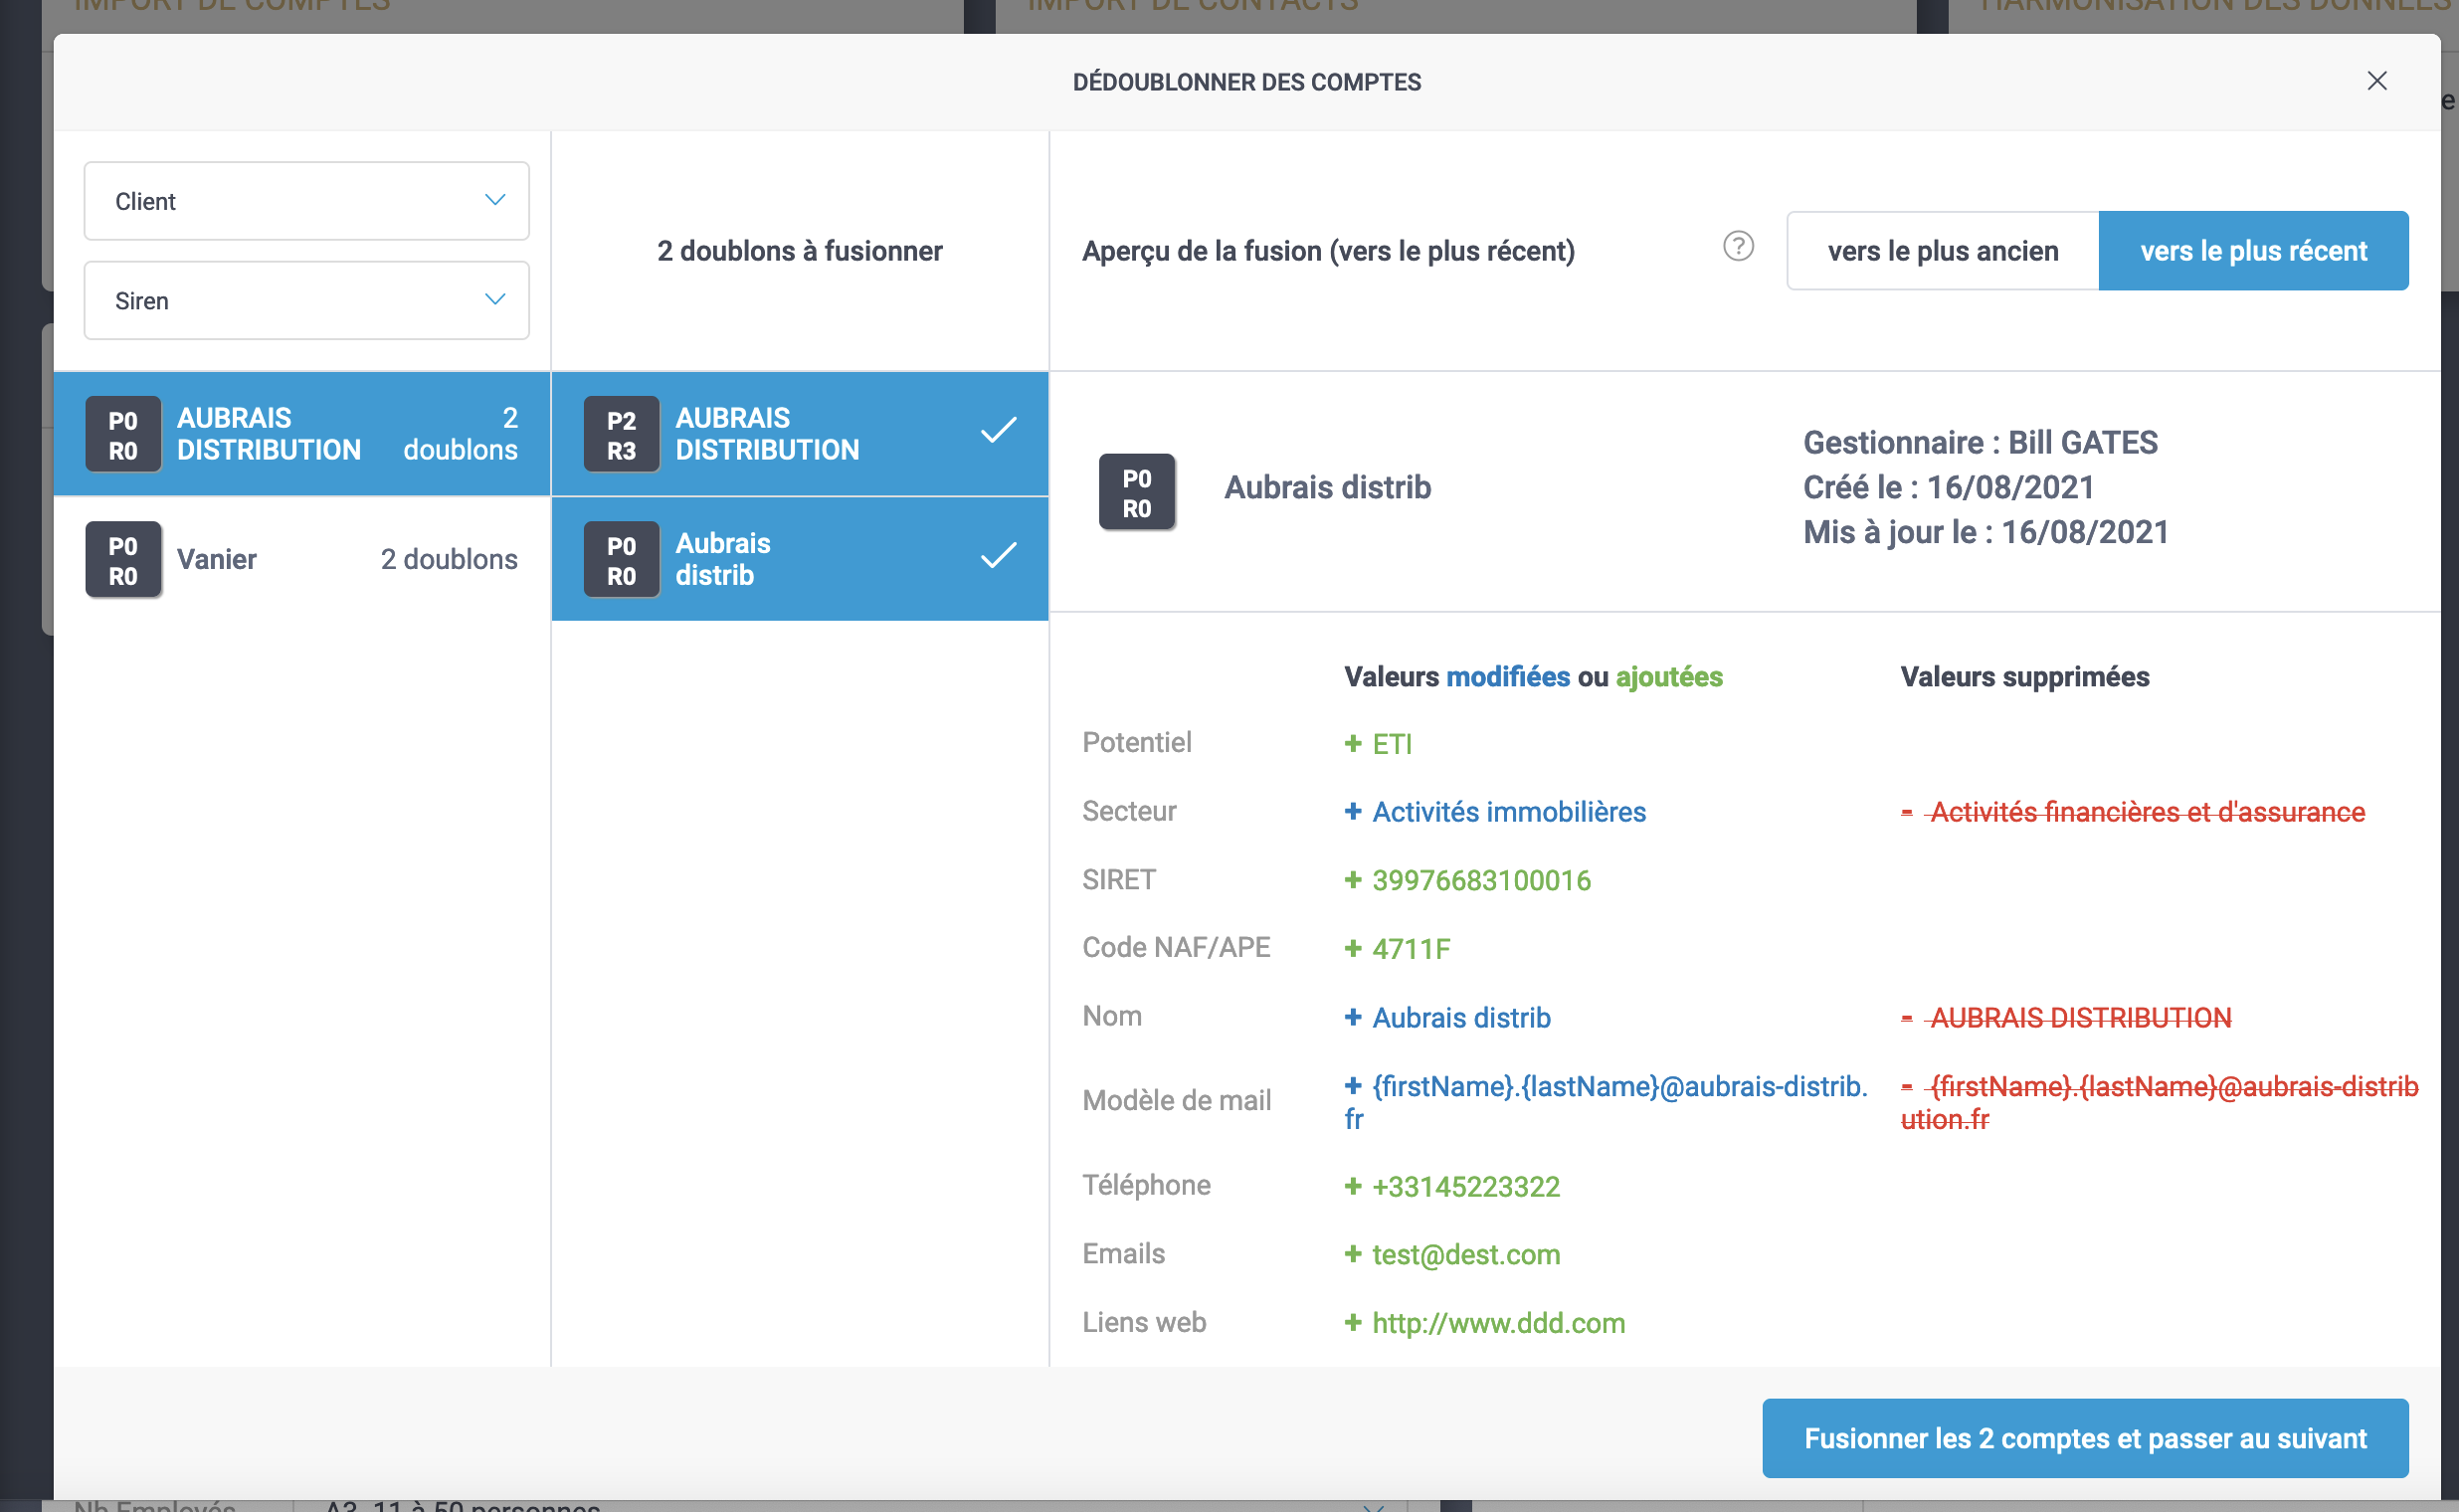Click P0 R0 badge of Aubrais distrib duplicate

pyautogui.click(x=621, y=560)
